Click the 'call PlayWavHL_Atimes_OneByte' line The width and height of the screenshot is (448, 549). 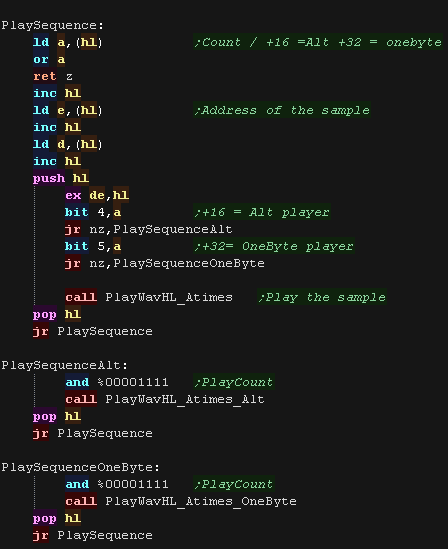181,501
